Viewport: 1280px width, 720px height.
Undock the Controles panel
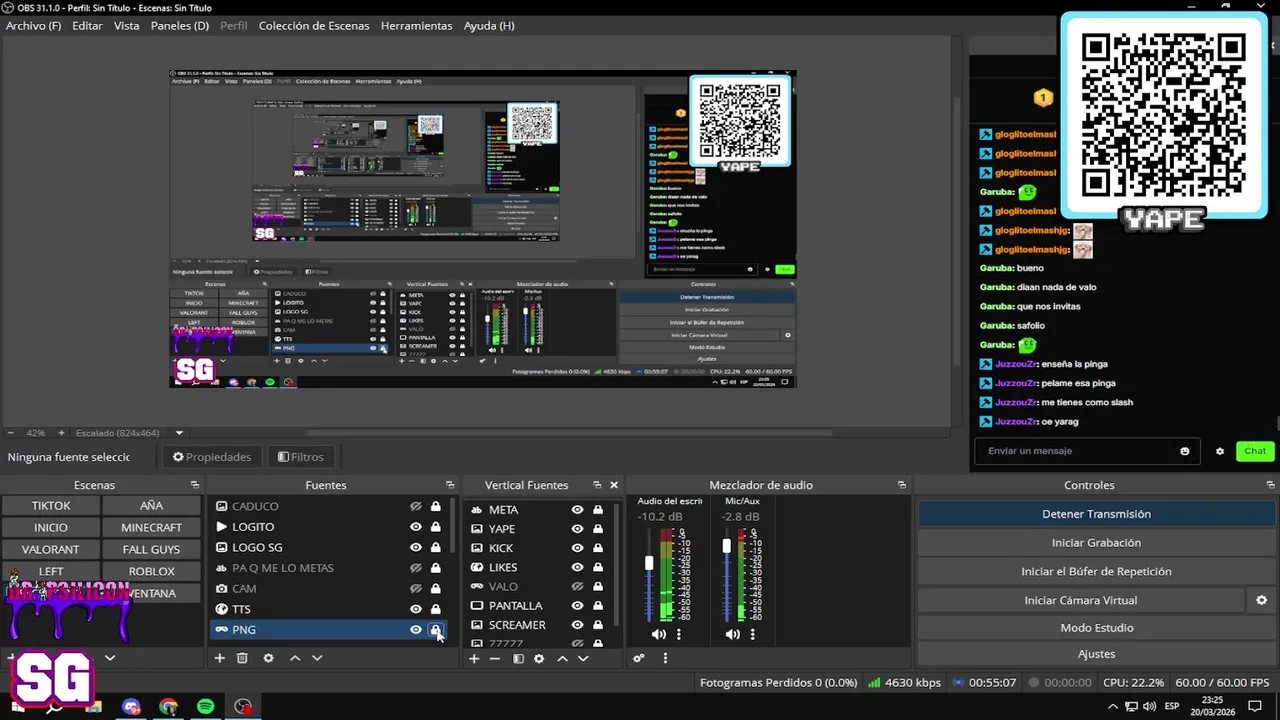[x=1271, y=485]
